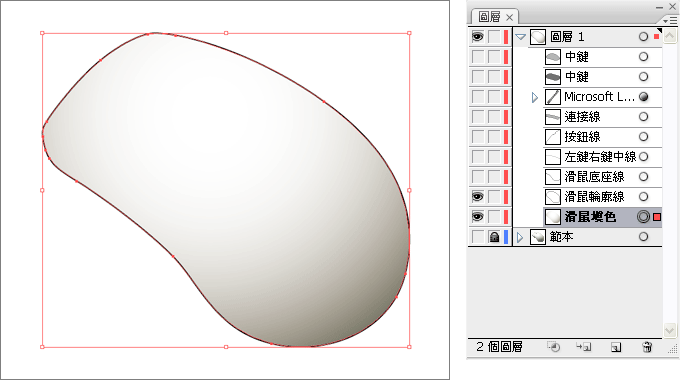Select the Microsoft L... row name
This screenshot has width=680, height=380.
(599, 97)
